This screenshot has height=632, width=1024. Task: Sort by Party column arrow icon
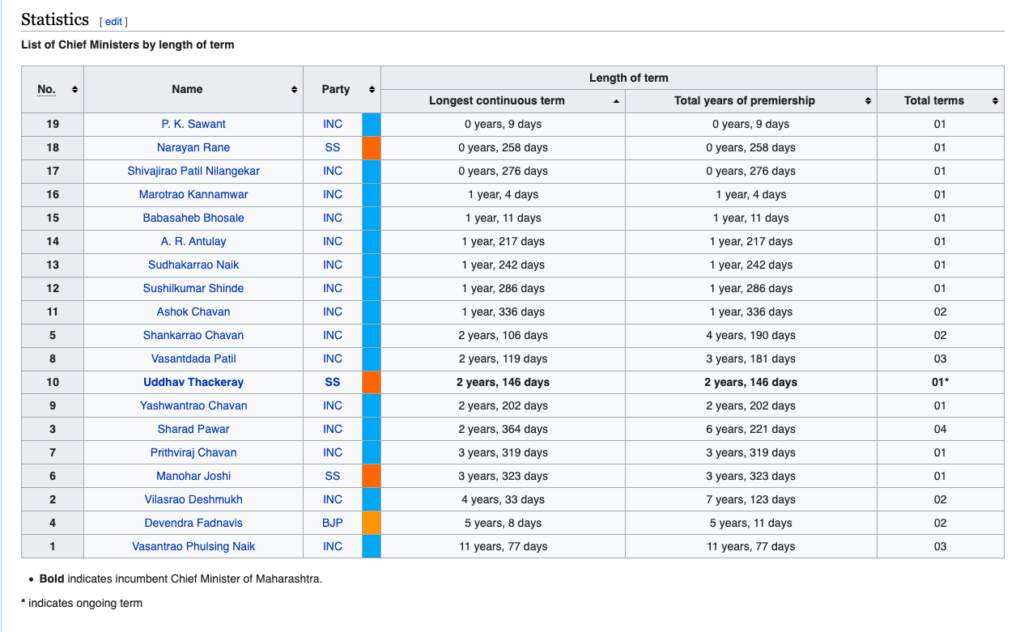tap(371, 90)
